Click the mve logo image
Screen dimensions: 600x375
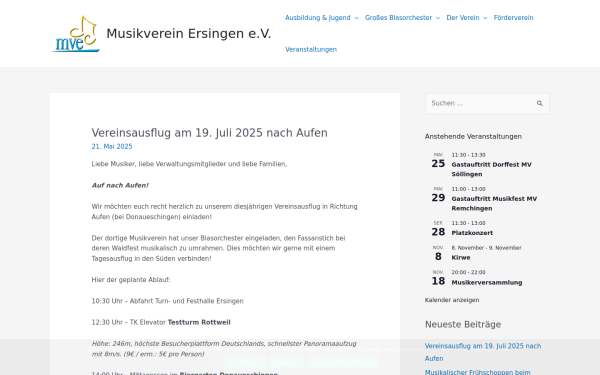[75, 34]
